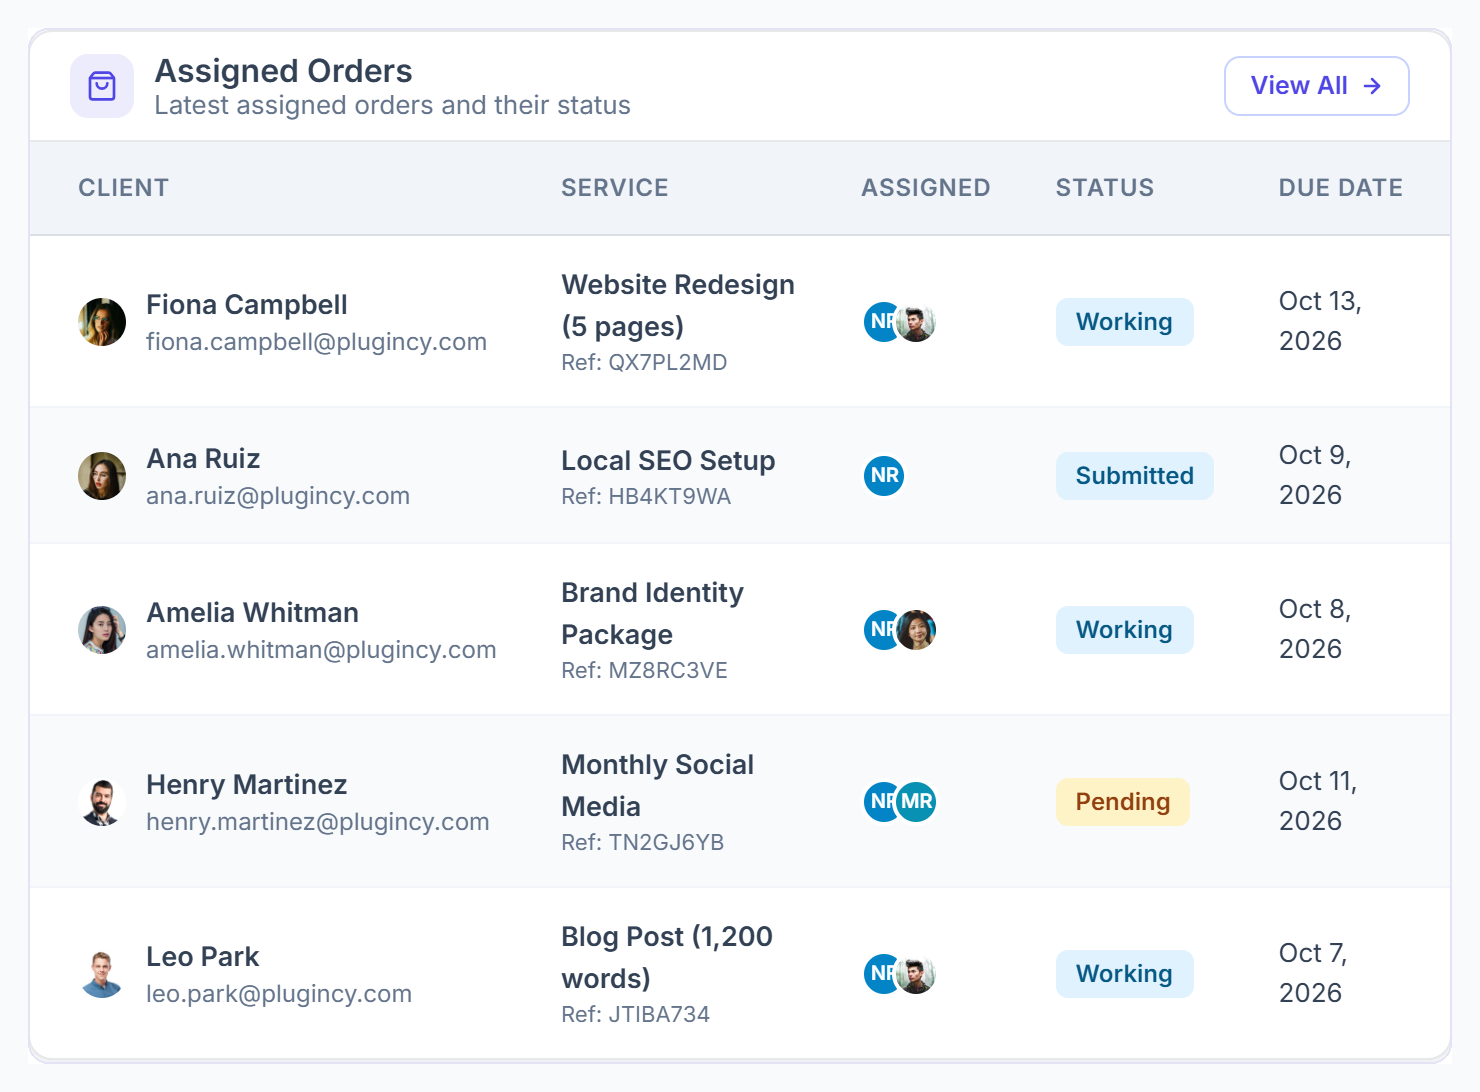Select the ASSIGNED column header
1480x1092 pixels.
pyautogui.click(x=926, y=188)
